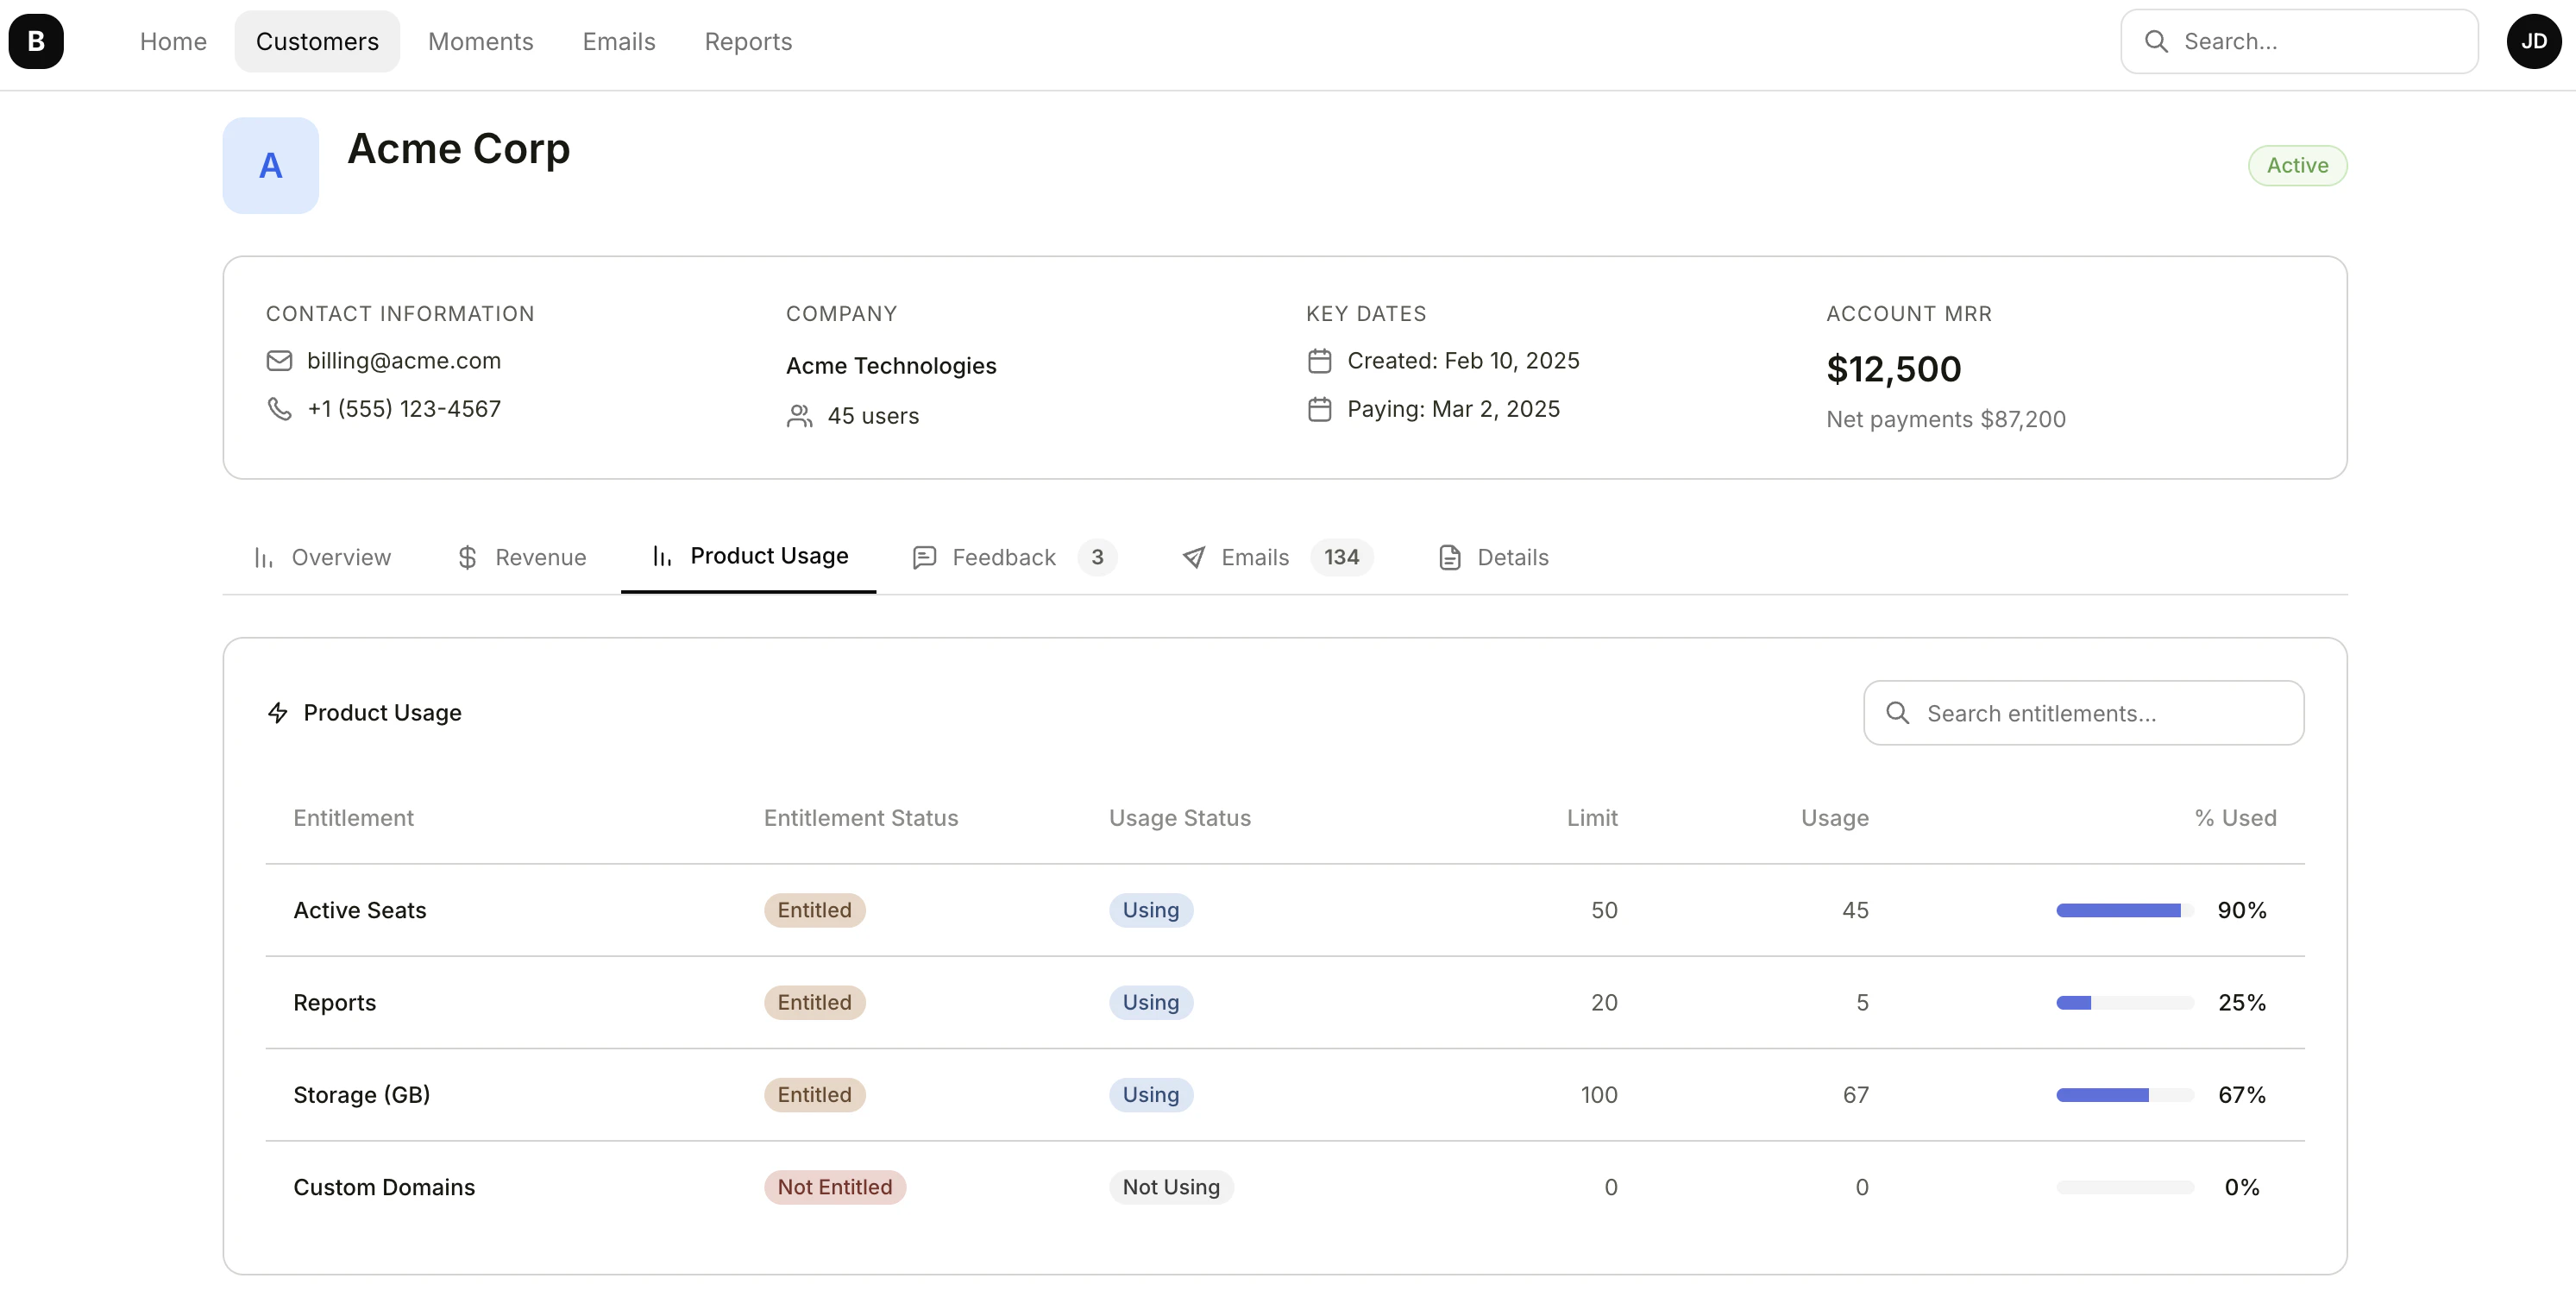Toggle the Using badge on Storage (GB)
Screen dimensions: 2576x1291
1150,1094
